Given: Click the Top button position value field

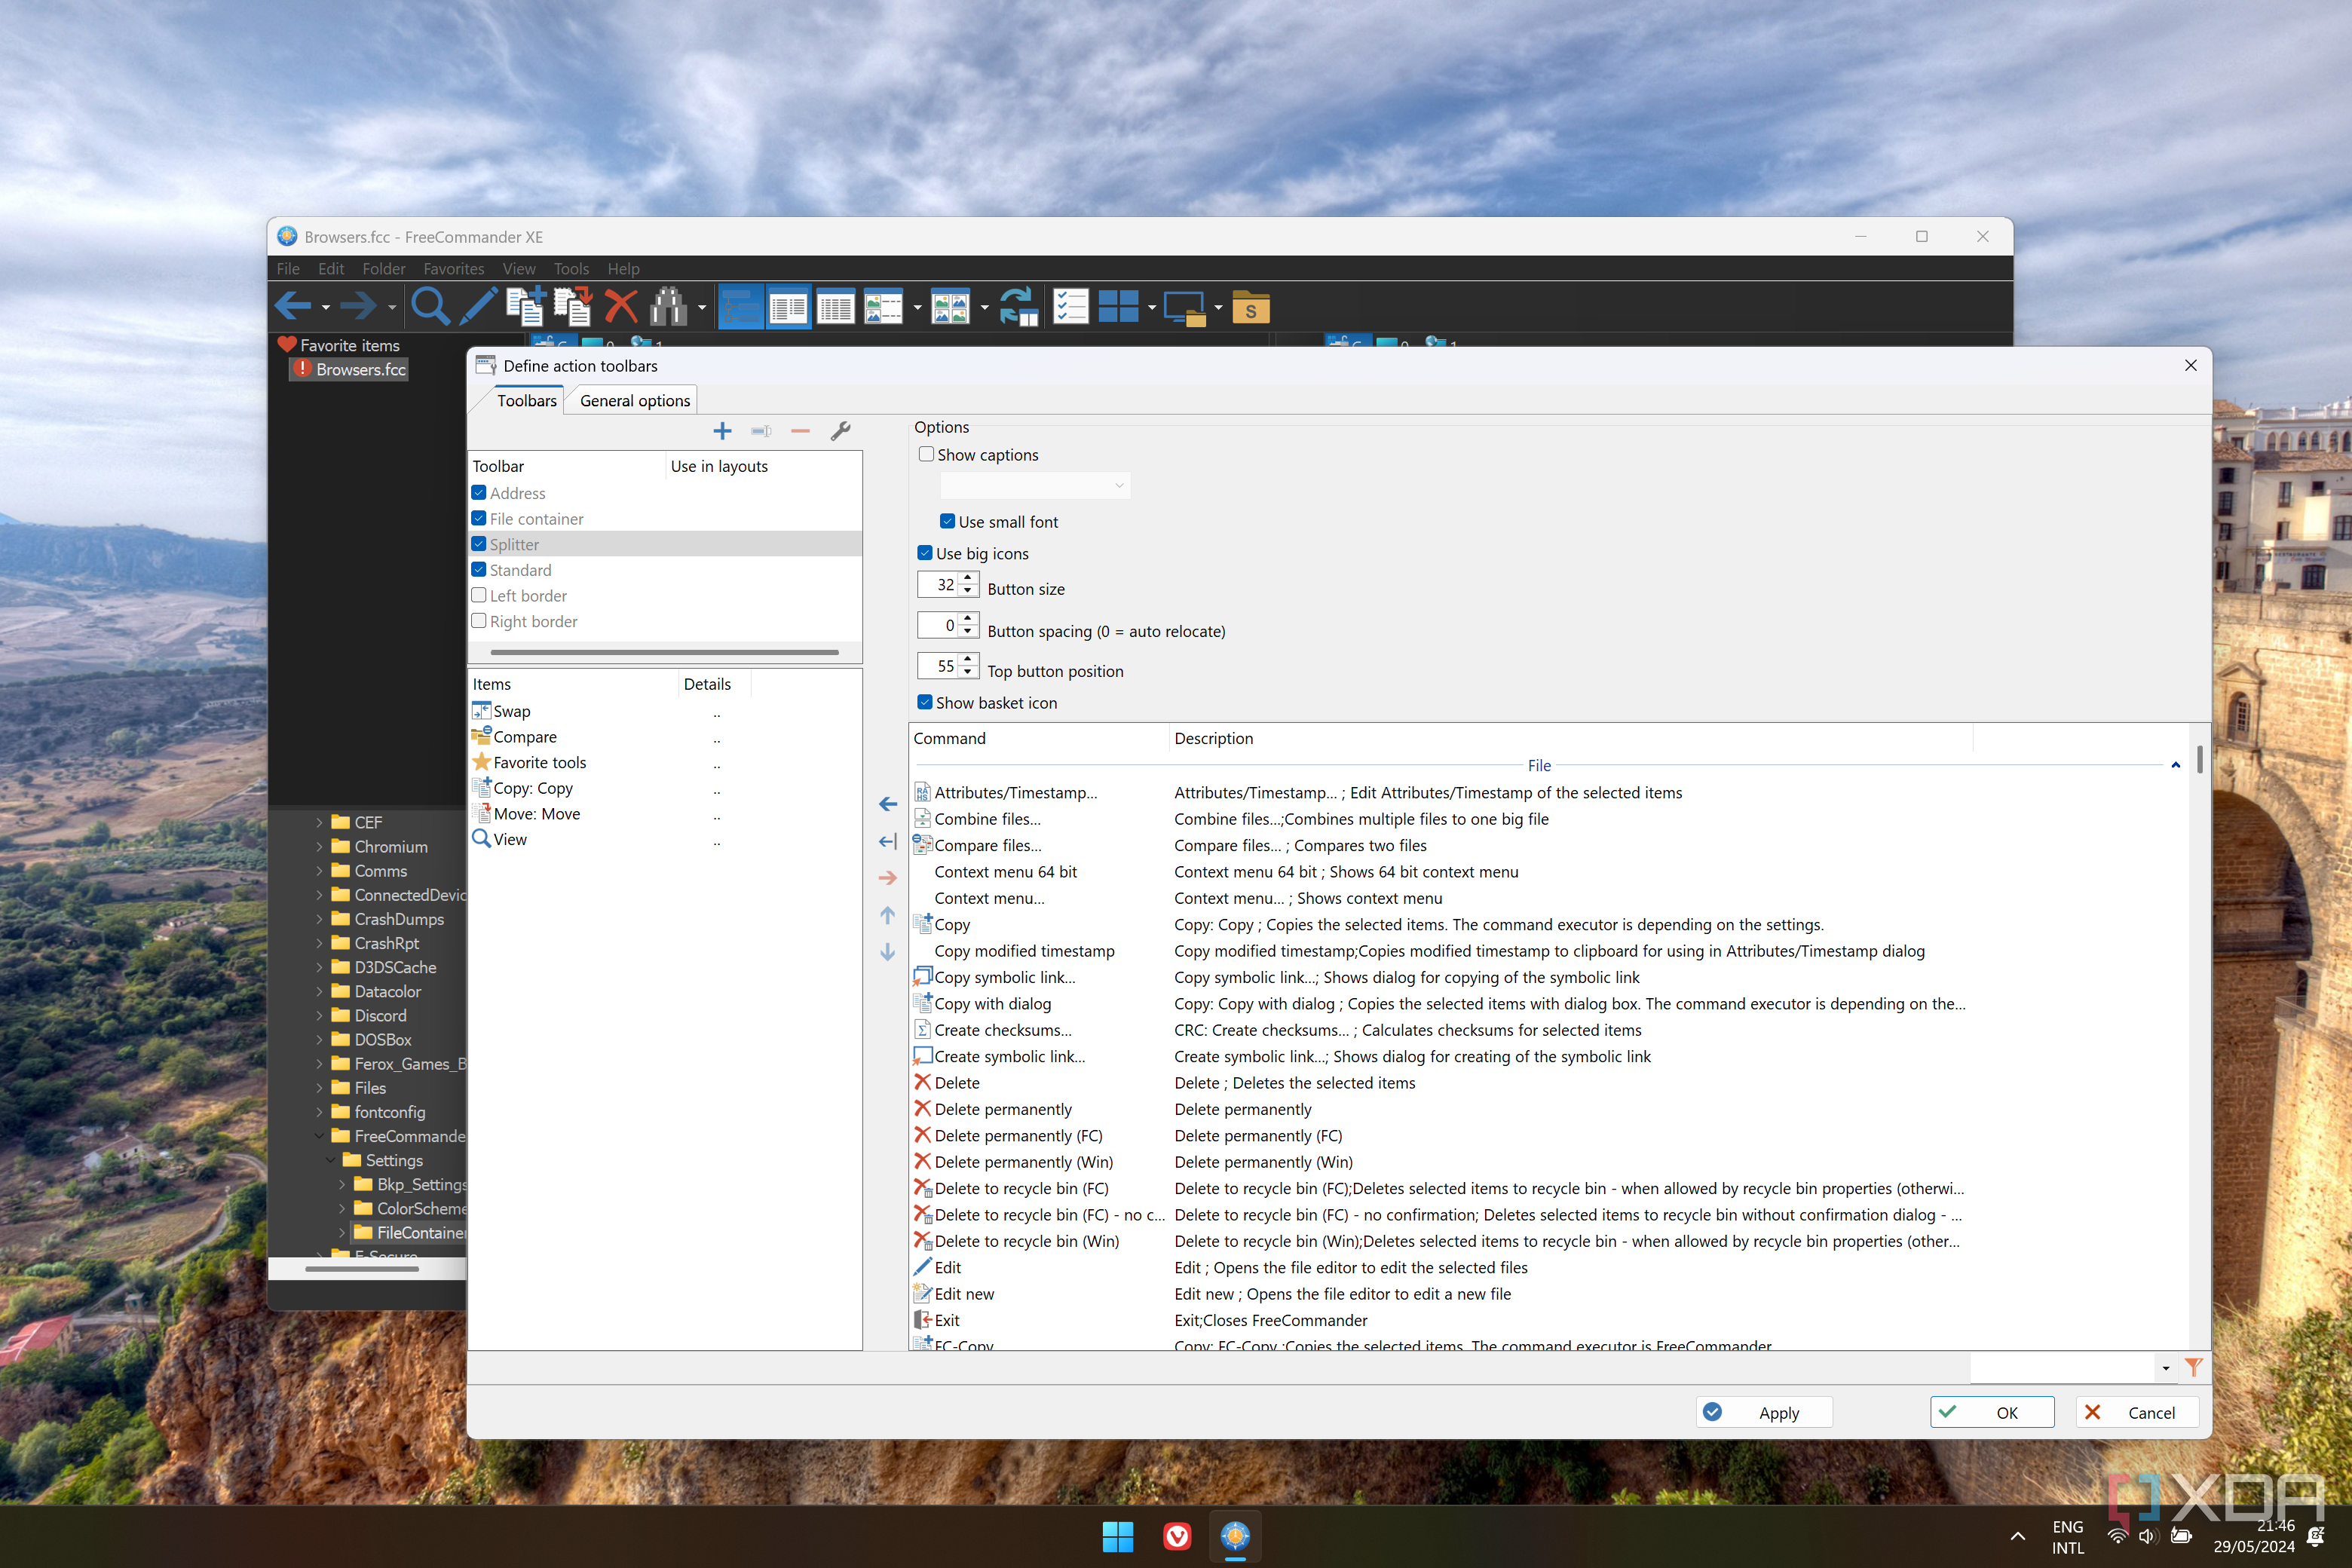Looking at the screenshot, I should pyautogui.click(x=939, y=666).
